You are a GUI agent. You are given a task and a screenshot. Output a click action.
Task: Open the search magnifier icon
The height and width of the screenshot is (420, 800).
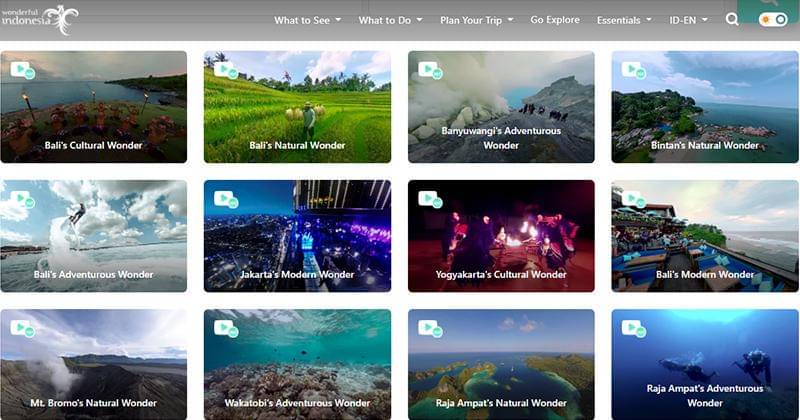click(x=732, y=20)
